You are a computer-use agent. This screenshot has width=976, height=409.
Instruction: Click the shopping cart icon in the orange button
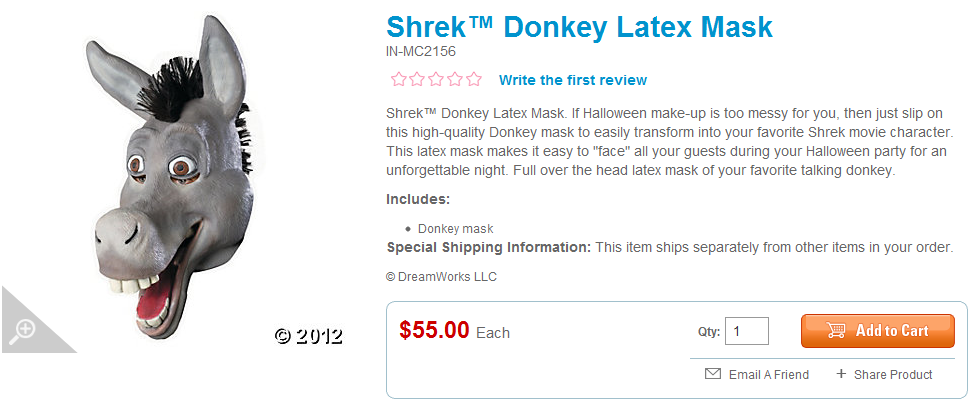(x=837, y=331)
